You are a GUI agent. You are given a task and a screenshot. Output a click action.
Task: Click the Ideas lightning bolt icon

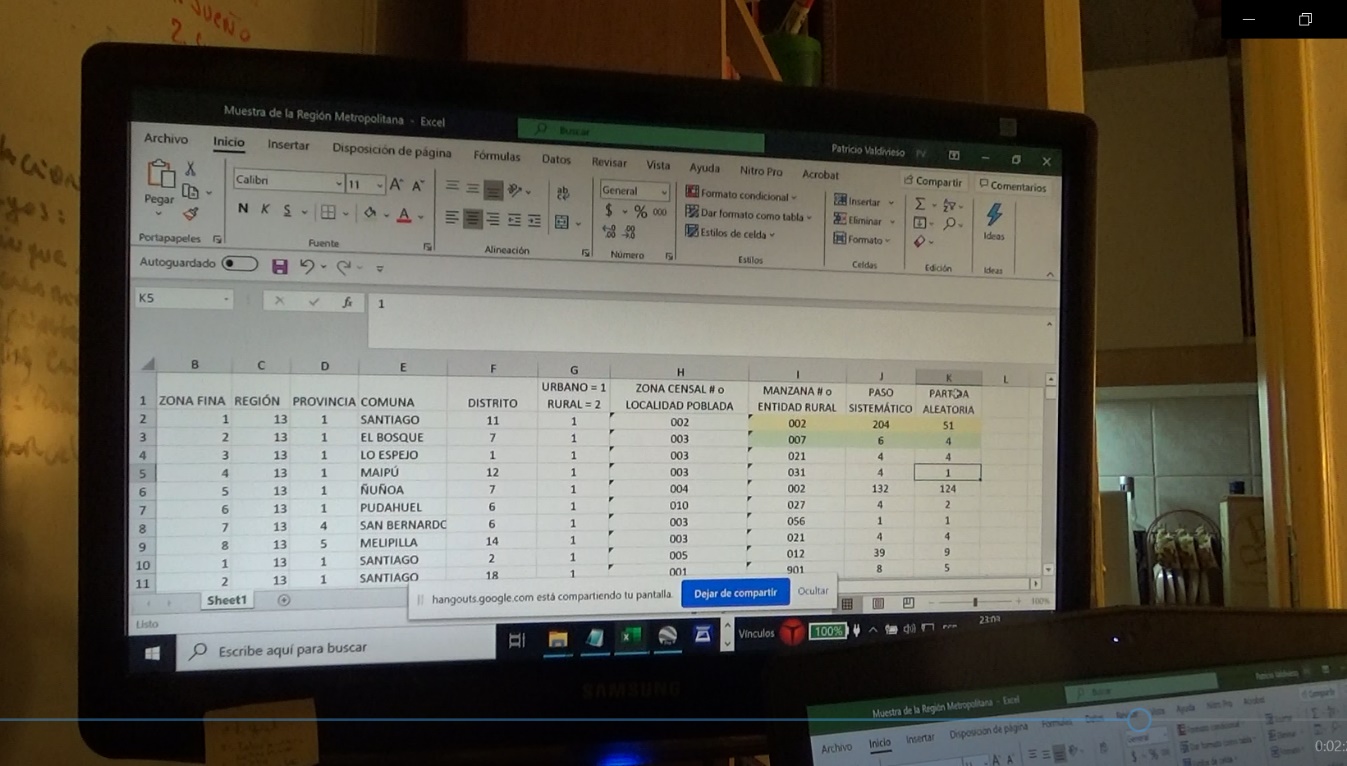[994, 215]
